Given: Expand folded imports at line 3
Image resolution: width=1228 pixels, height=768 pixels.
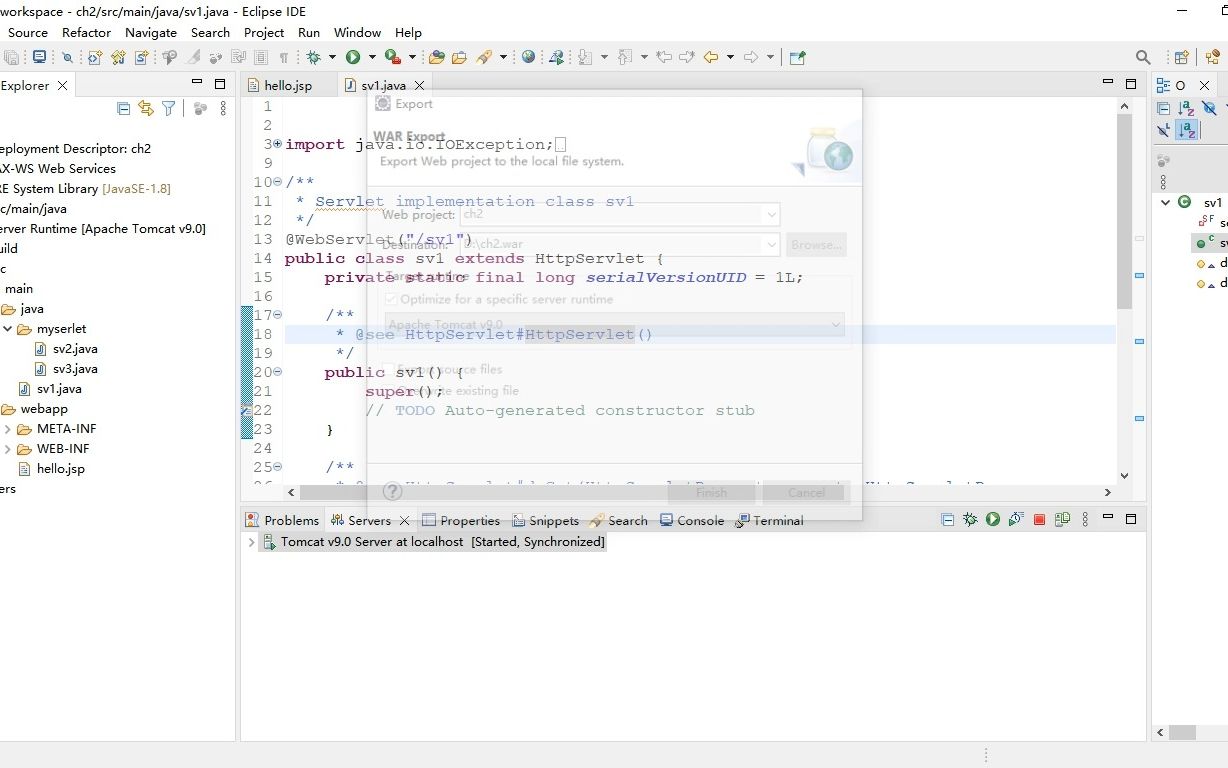Looking at the screenshot, I should [x=278, y=144].
